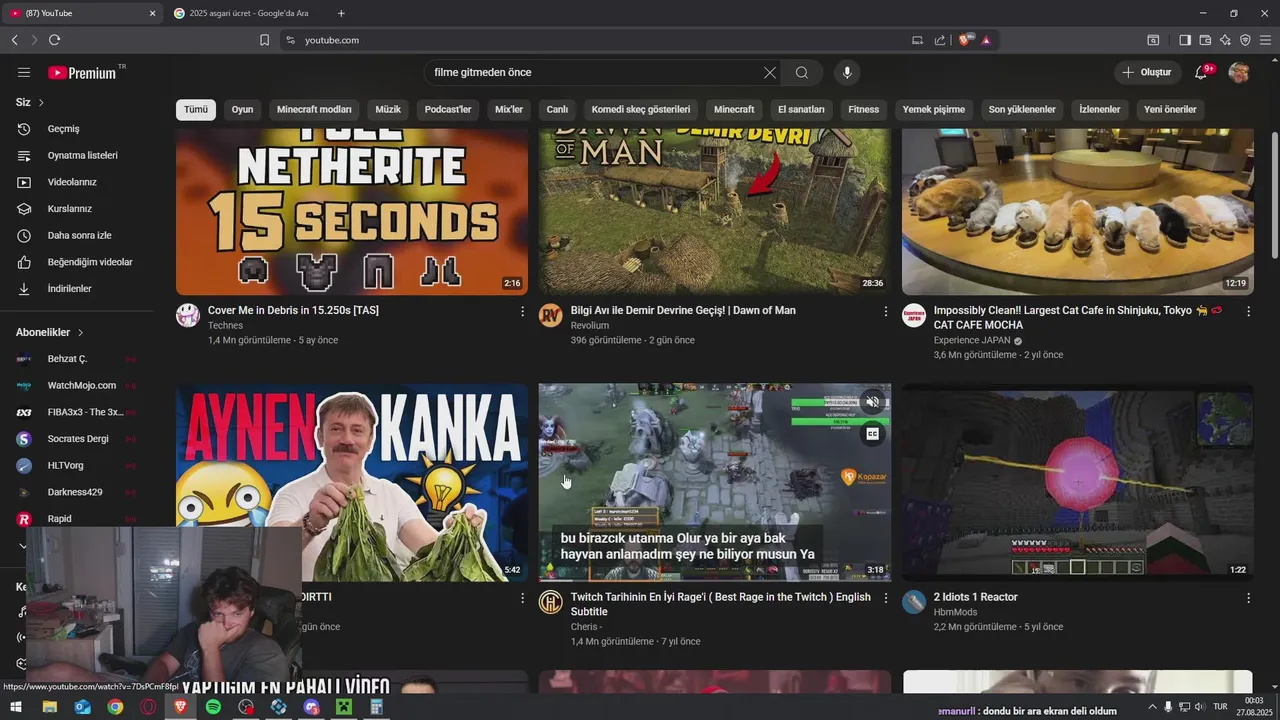Expand the Siz section chevron
The image size is (1280, 720).
point(41,102)
